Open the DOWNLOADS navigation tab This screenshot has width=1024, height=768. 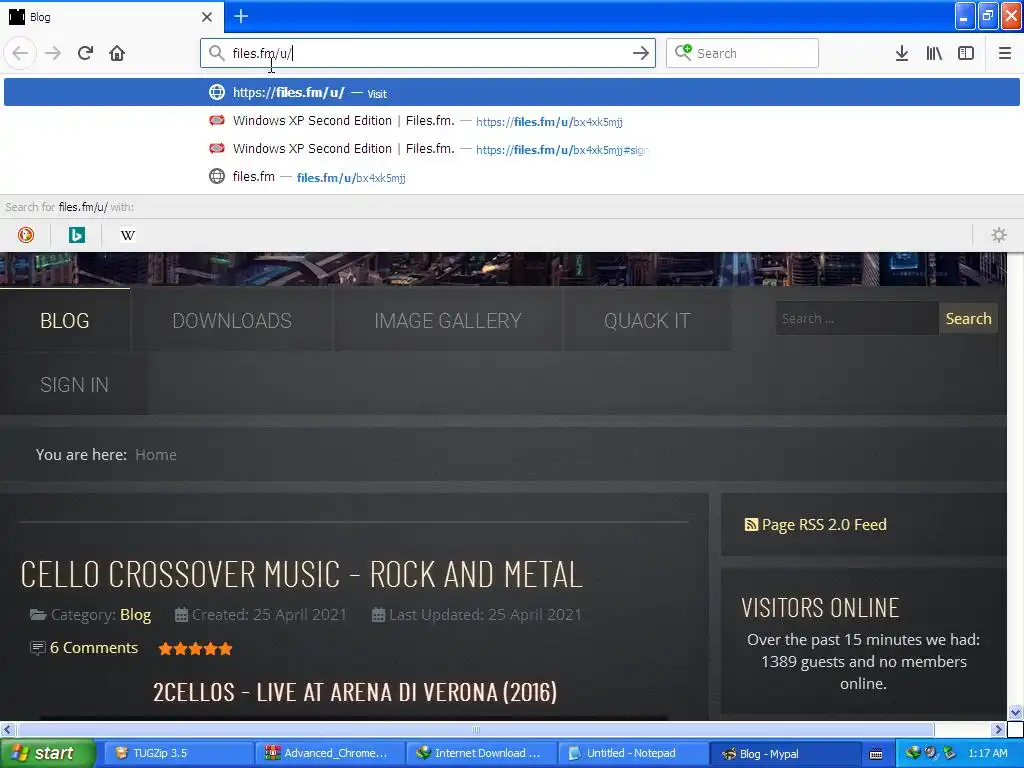[x=232, y=321]
